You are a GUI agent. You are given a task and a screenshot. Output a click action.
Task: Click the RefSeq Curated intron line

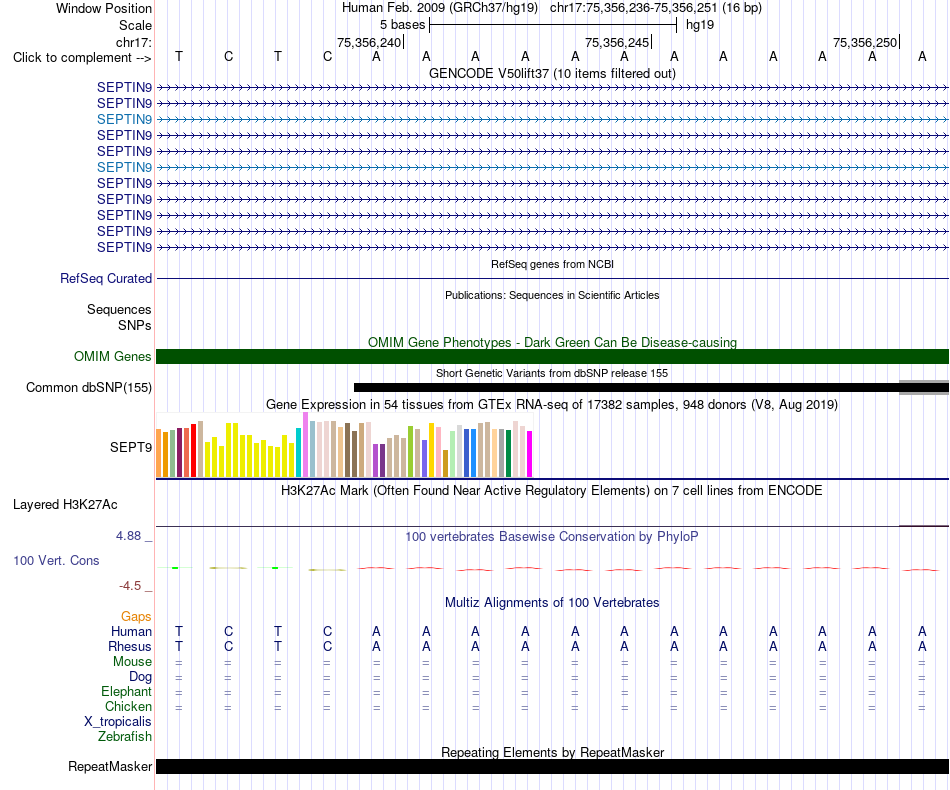pos(552,279)
